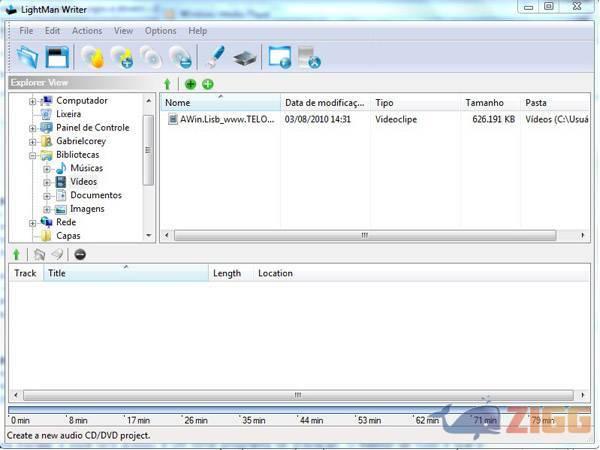Click the video file icon beside AWin.Lisb
This screenshot has height=450, width=600.
point(173,119)
